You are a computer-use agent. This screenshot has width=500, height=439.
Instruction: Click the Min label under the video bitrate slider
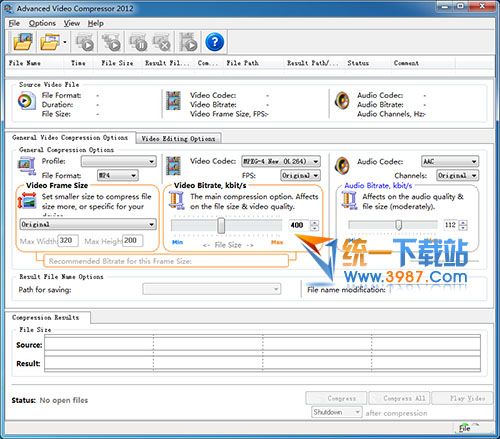click(x=177, y=242)
